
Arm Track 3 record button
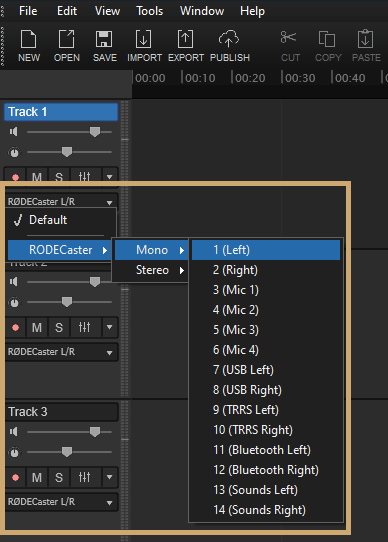click(x=16, y=477)
